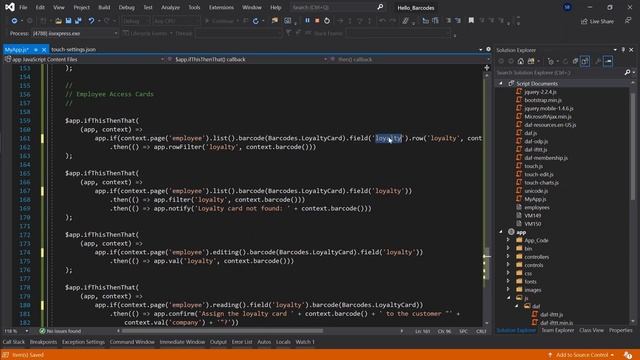This screenshot has height=360, width=640.
Task: Click the Bookmark toolbar icon
Action: coord(471,20)
